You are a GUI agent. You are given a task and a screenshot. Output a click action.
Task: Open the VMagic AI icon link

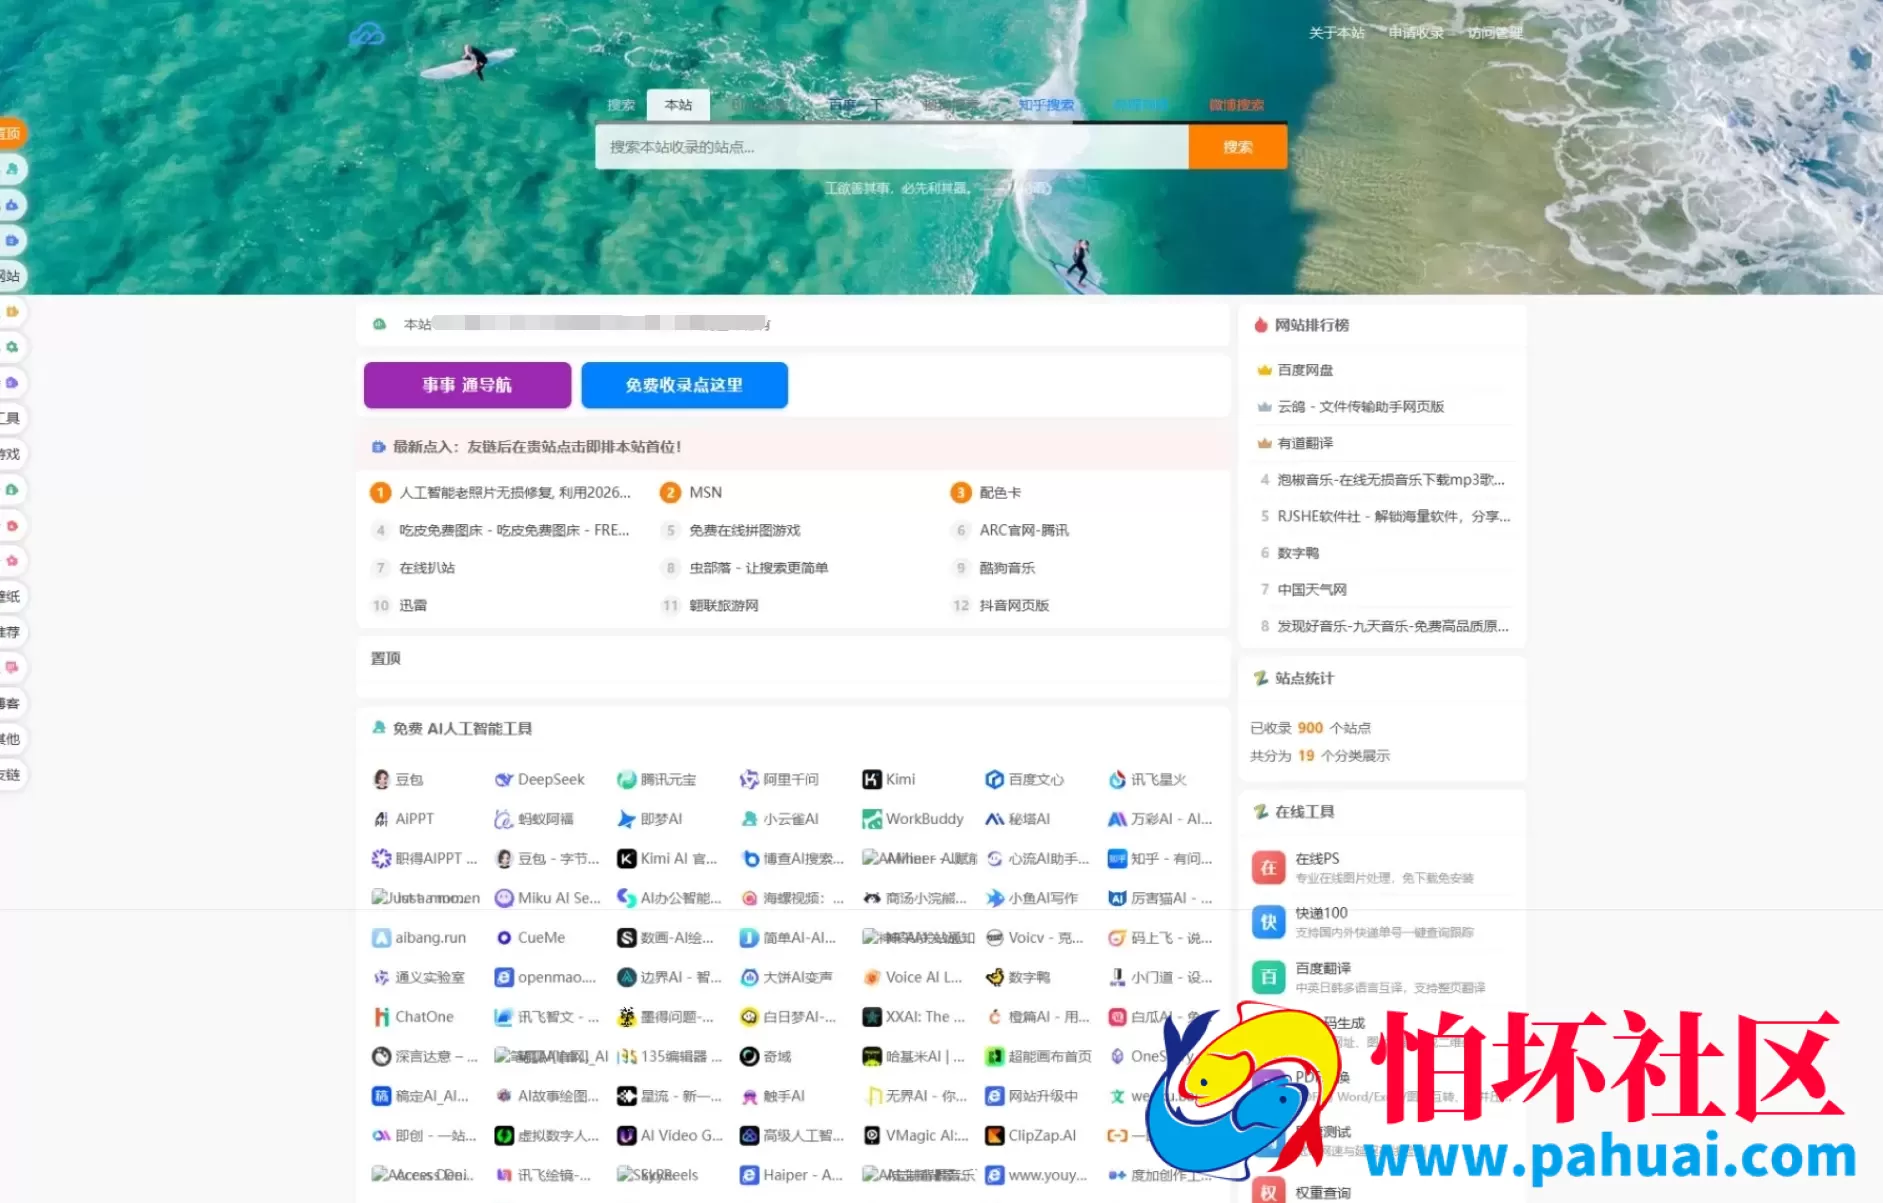coord(872,1136)
